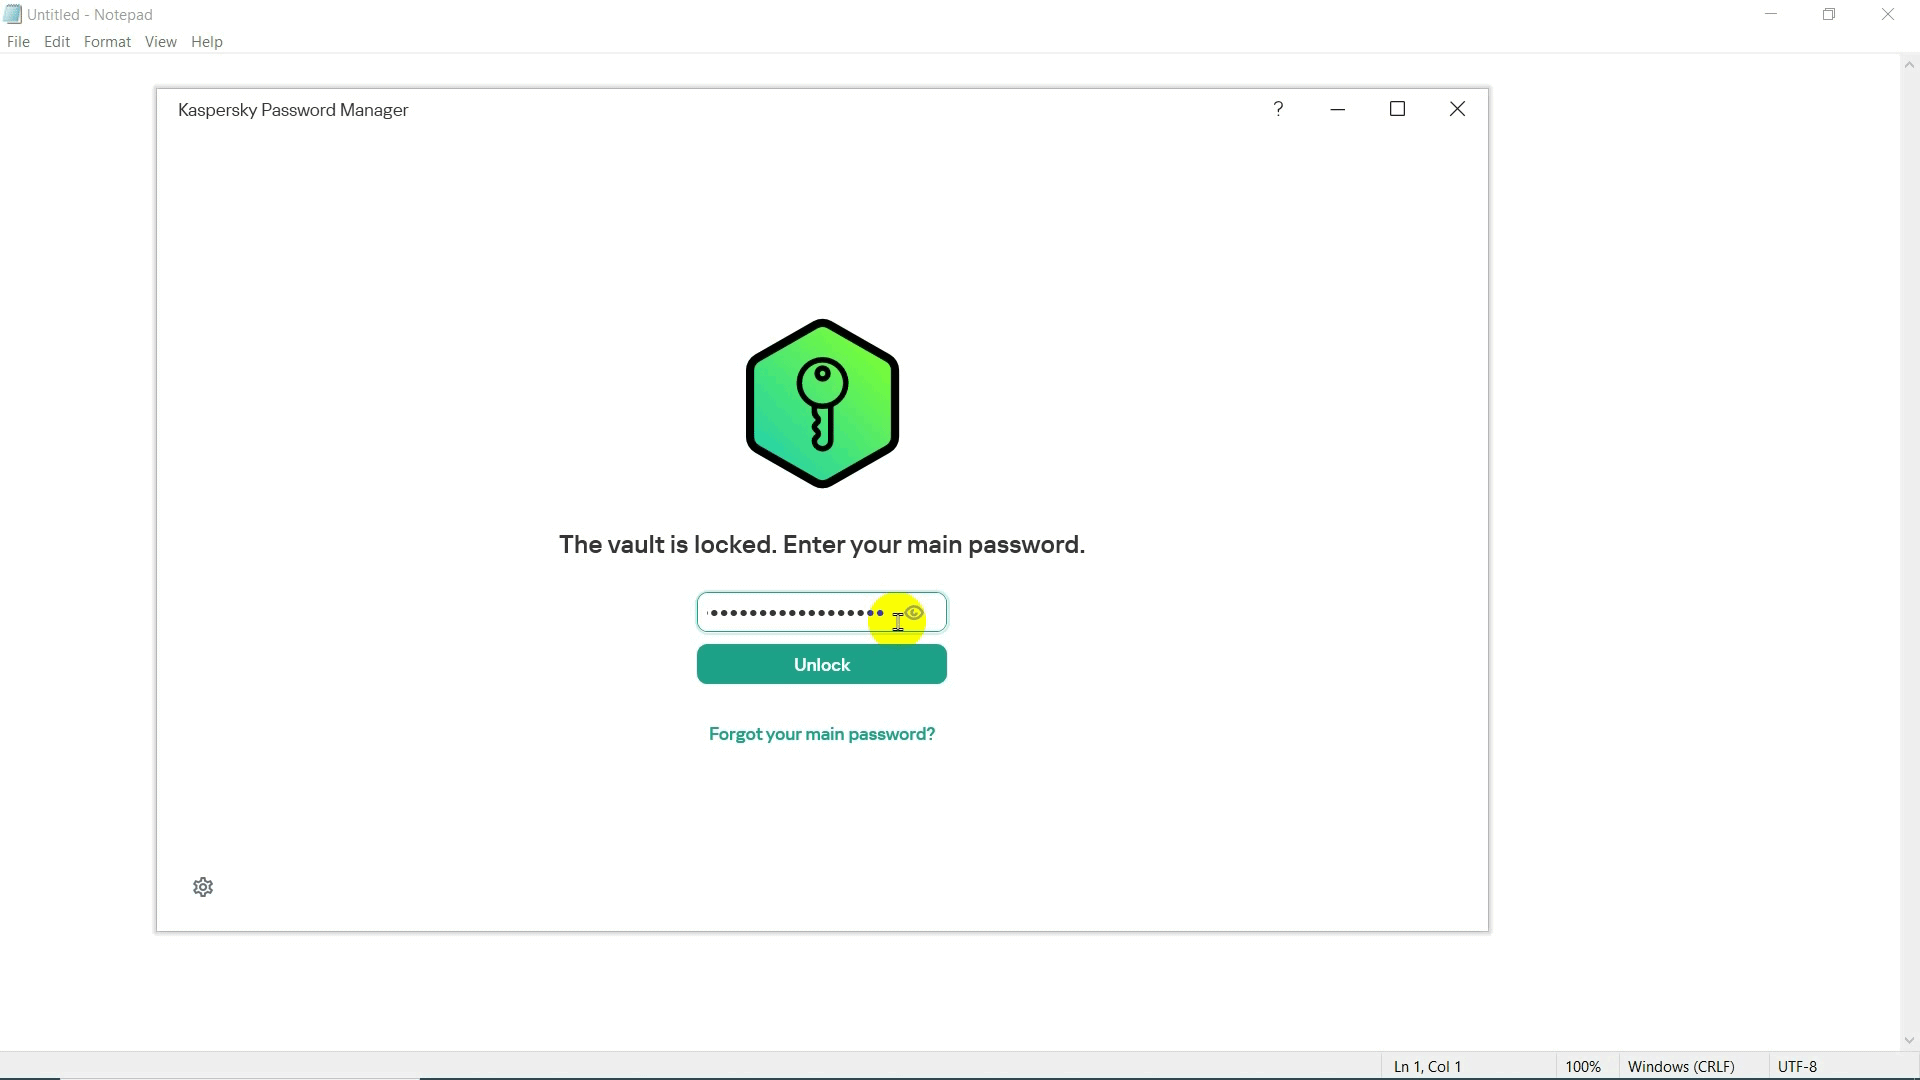1920x1080 pixels.
Task: Open the Help menu in Notepad
Action: (x=206, y=41)
